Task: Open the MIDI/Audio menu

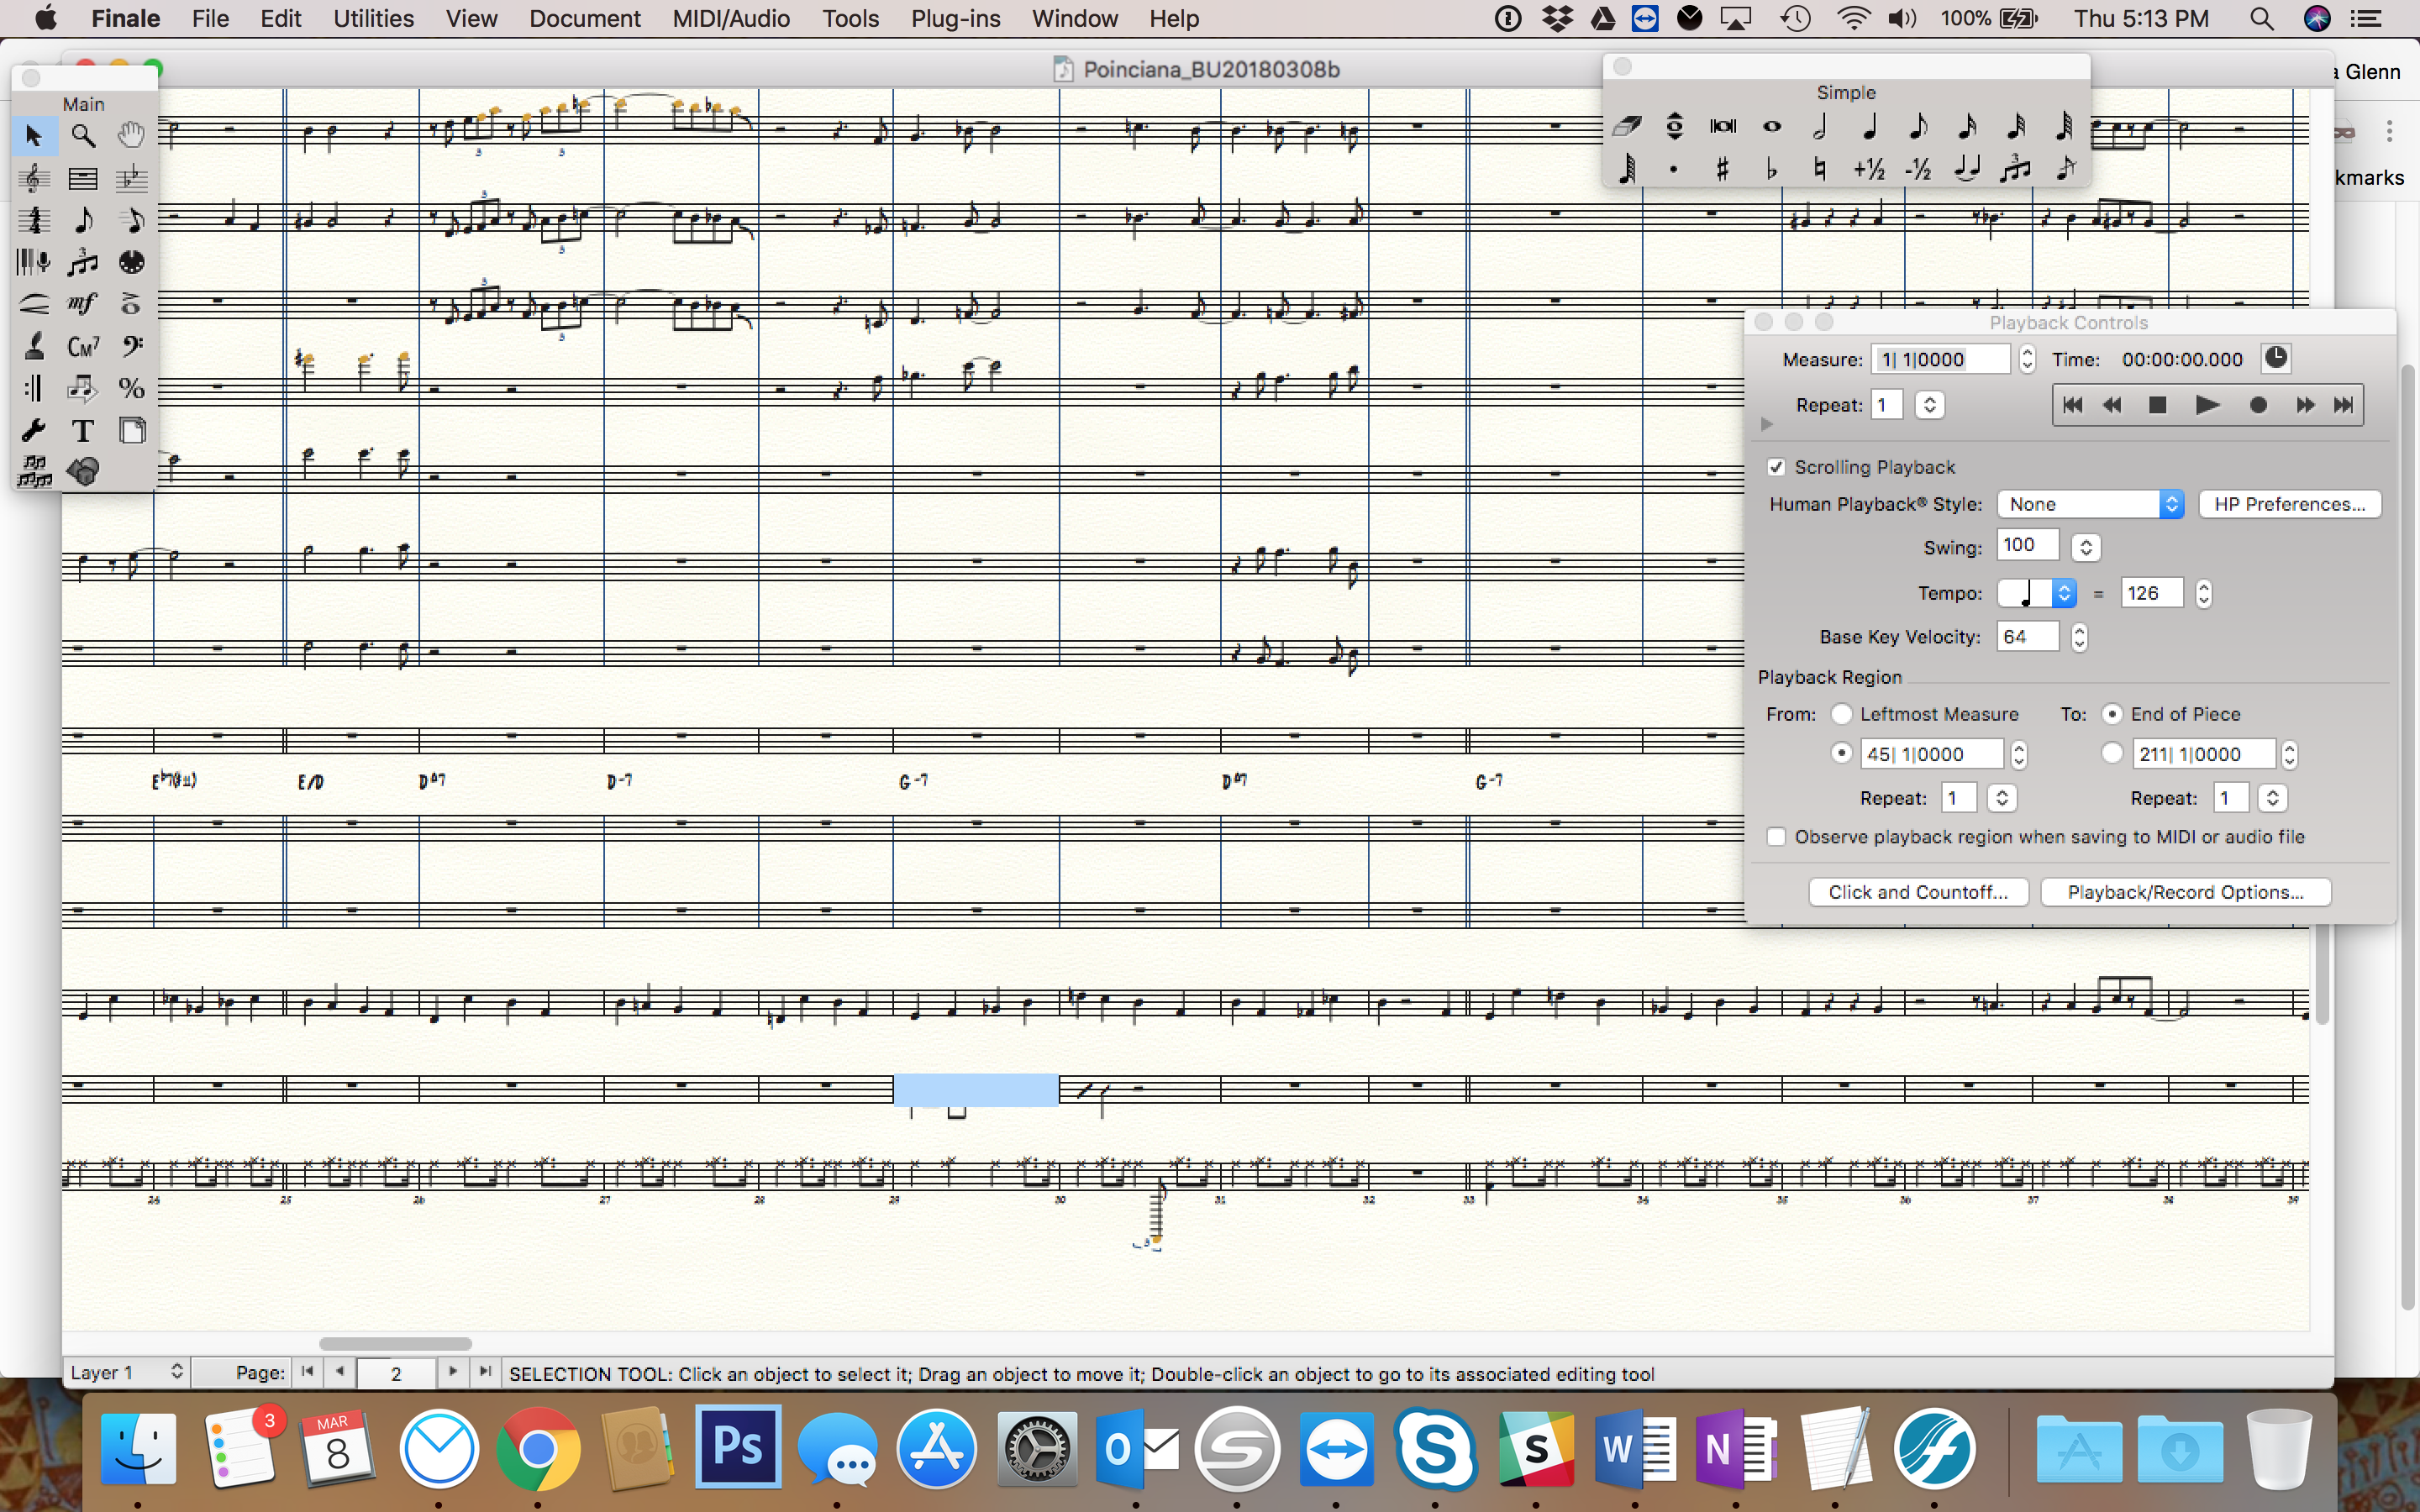Action: click(731, 19)
